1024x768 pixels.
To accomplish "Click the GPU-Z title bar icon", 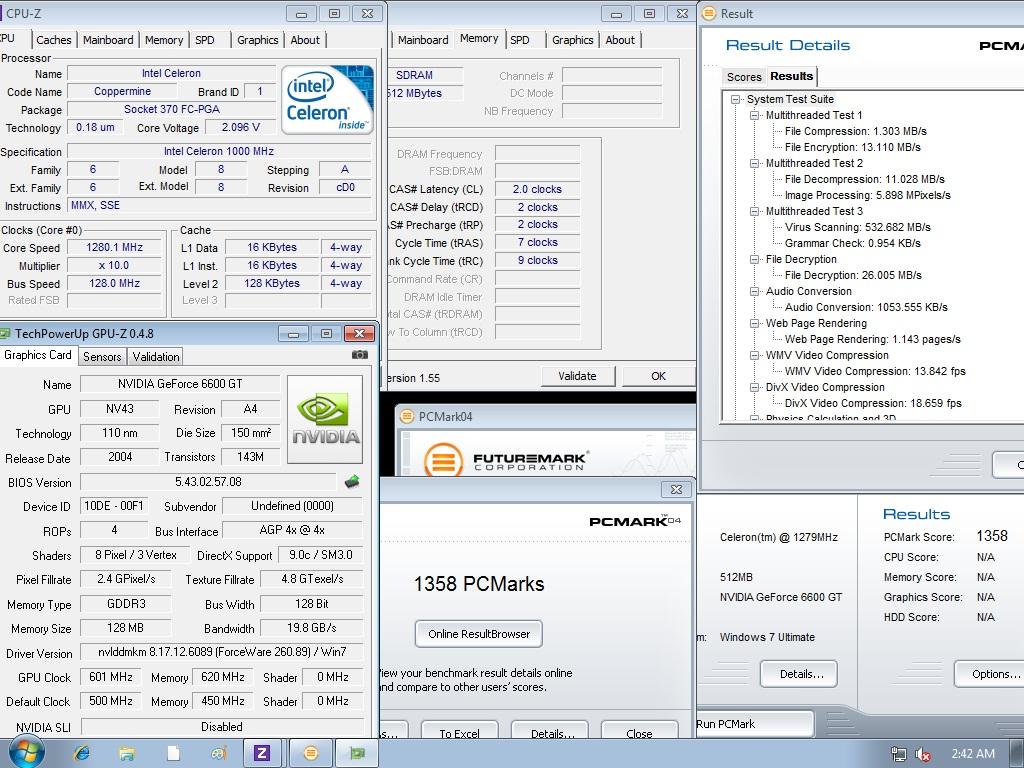I will 5,334.
